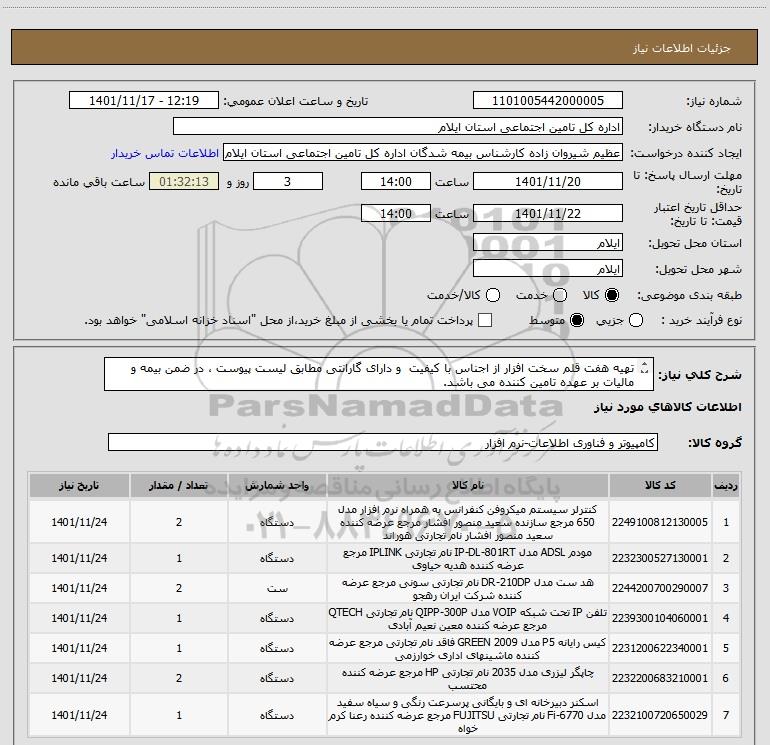Click the announcement date field 1401/11/17 - 12:19
The image size is (770, 745).
pyautogui.click(x=144, y=101)
